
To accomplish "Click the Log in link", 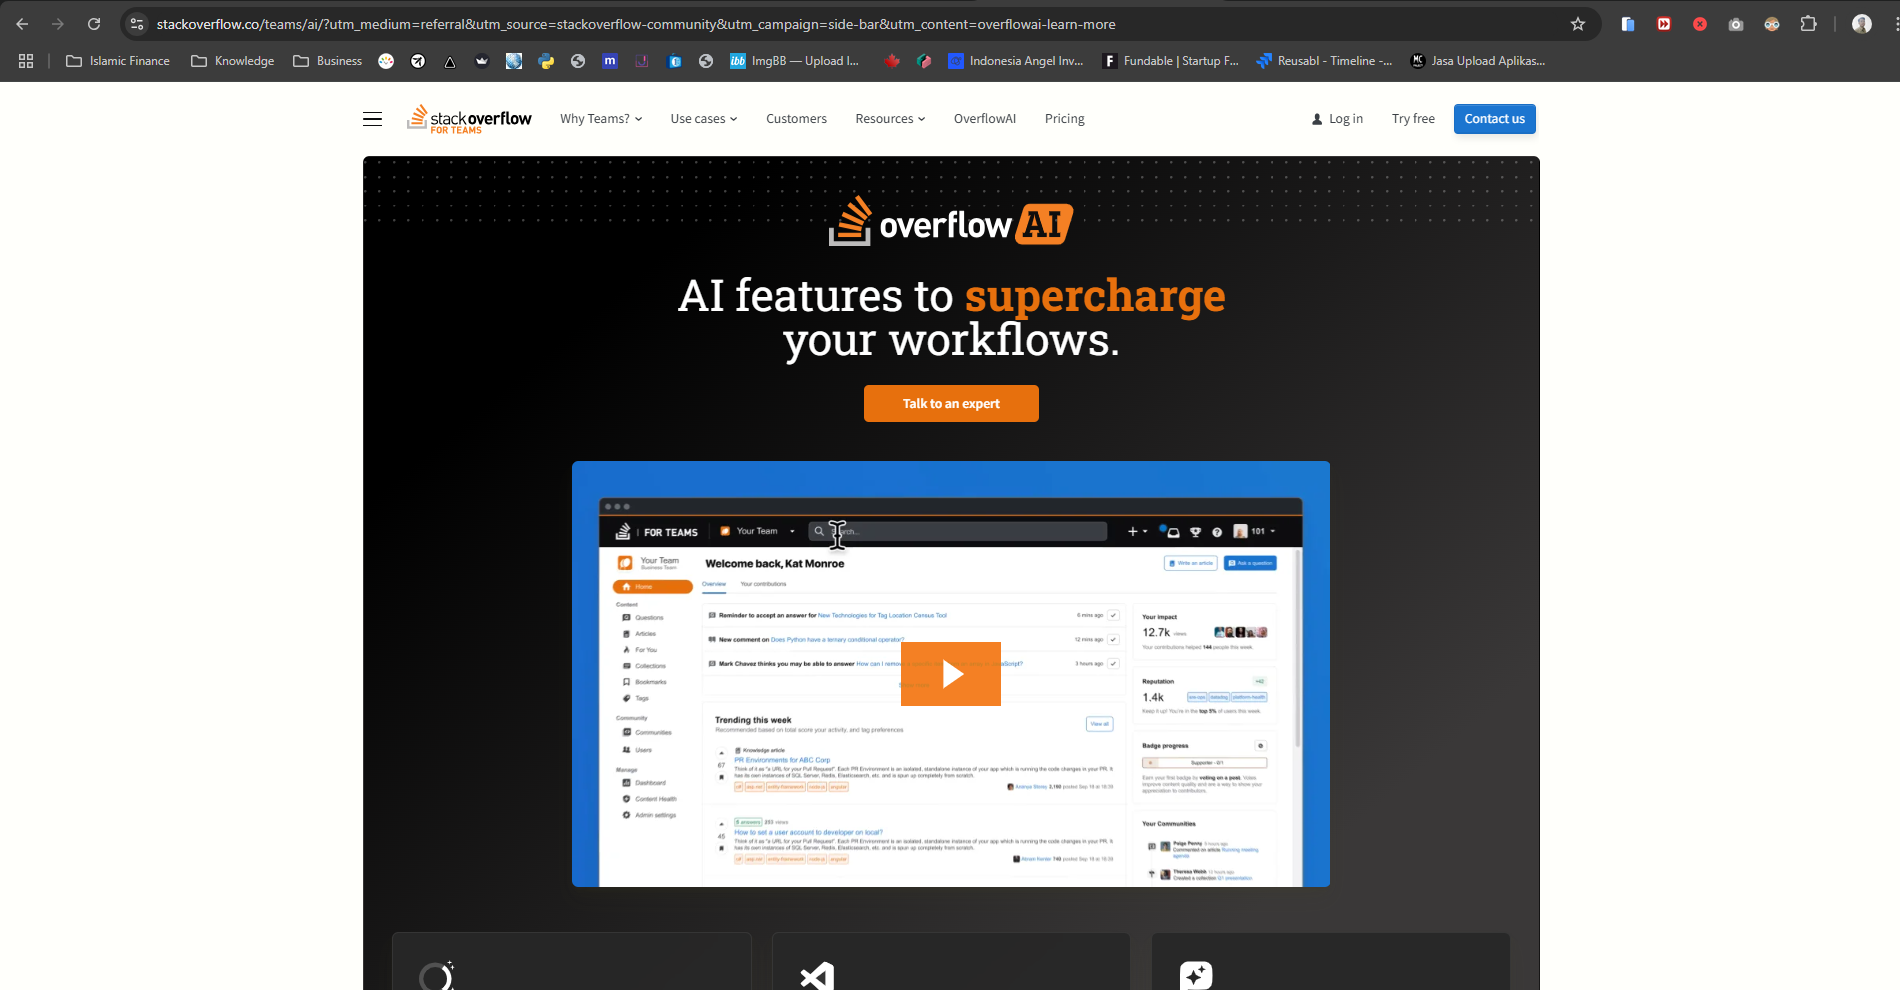I will (x=1337, y=119).
